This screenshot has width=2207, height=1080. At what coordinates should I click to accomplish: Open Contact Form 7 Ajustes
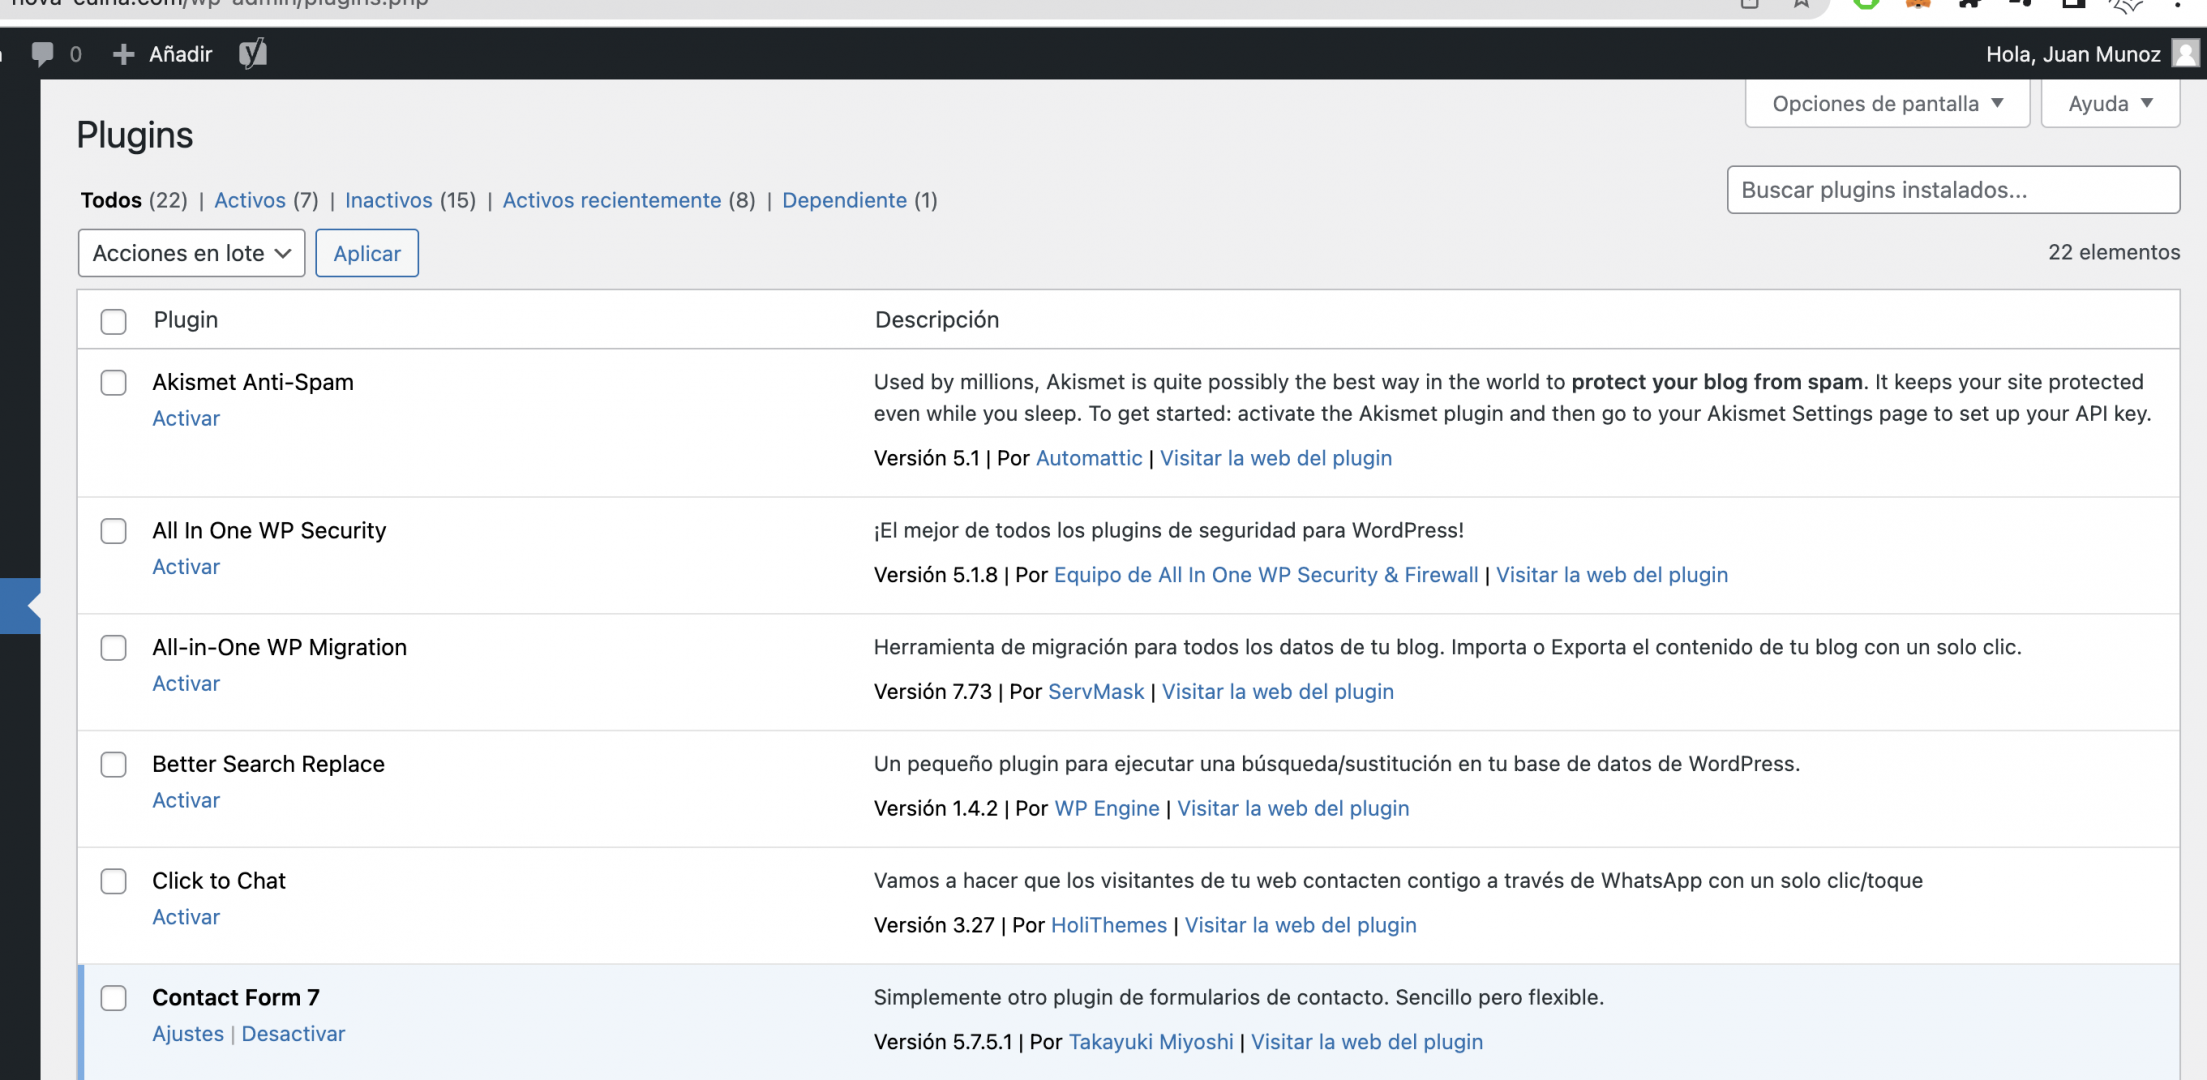[188, 1034]
